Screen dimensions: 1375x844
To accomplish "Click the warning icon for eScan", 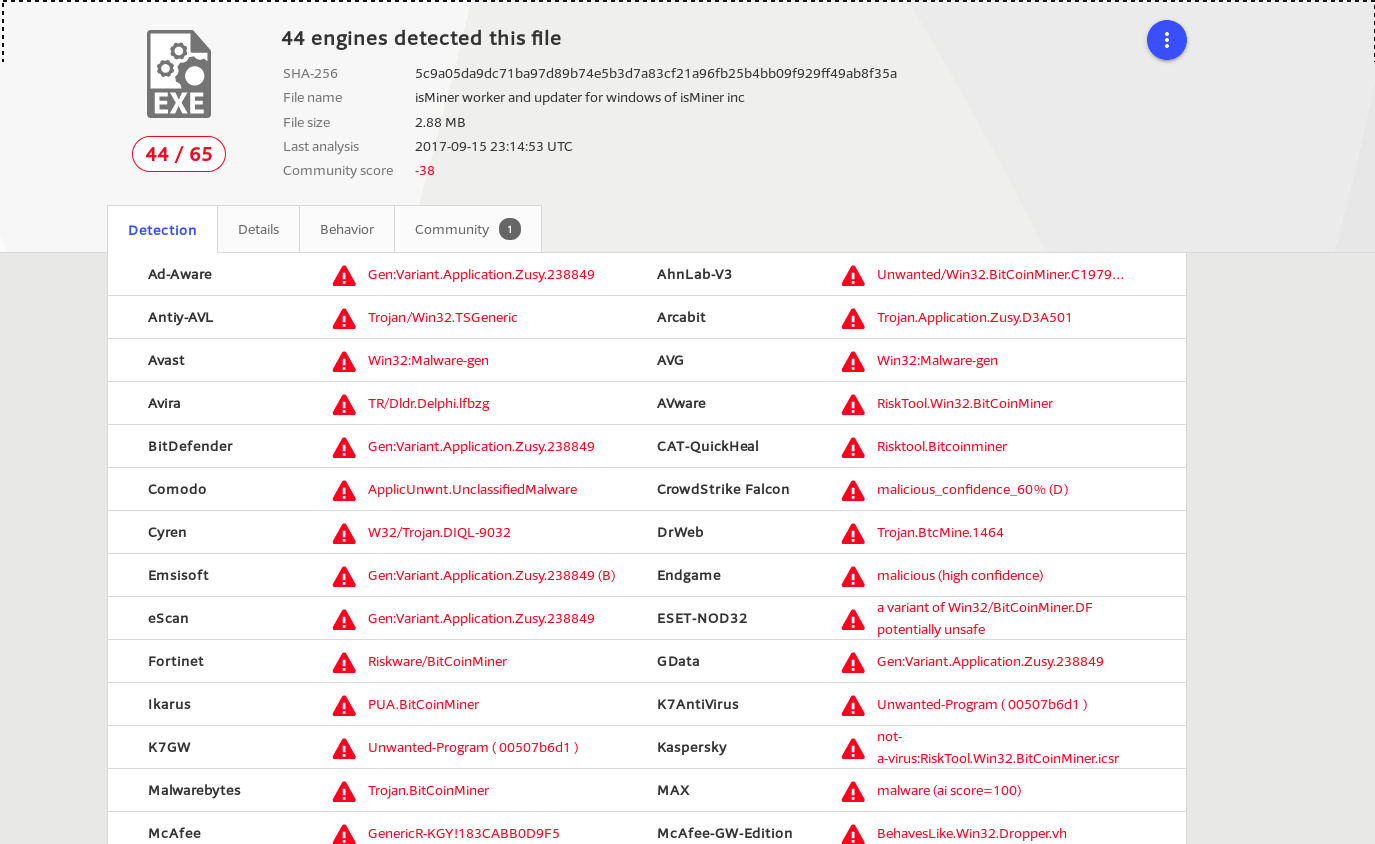I will pyautogui.click(x=344, y=619).
